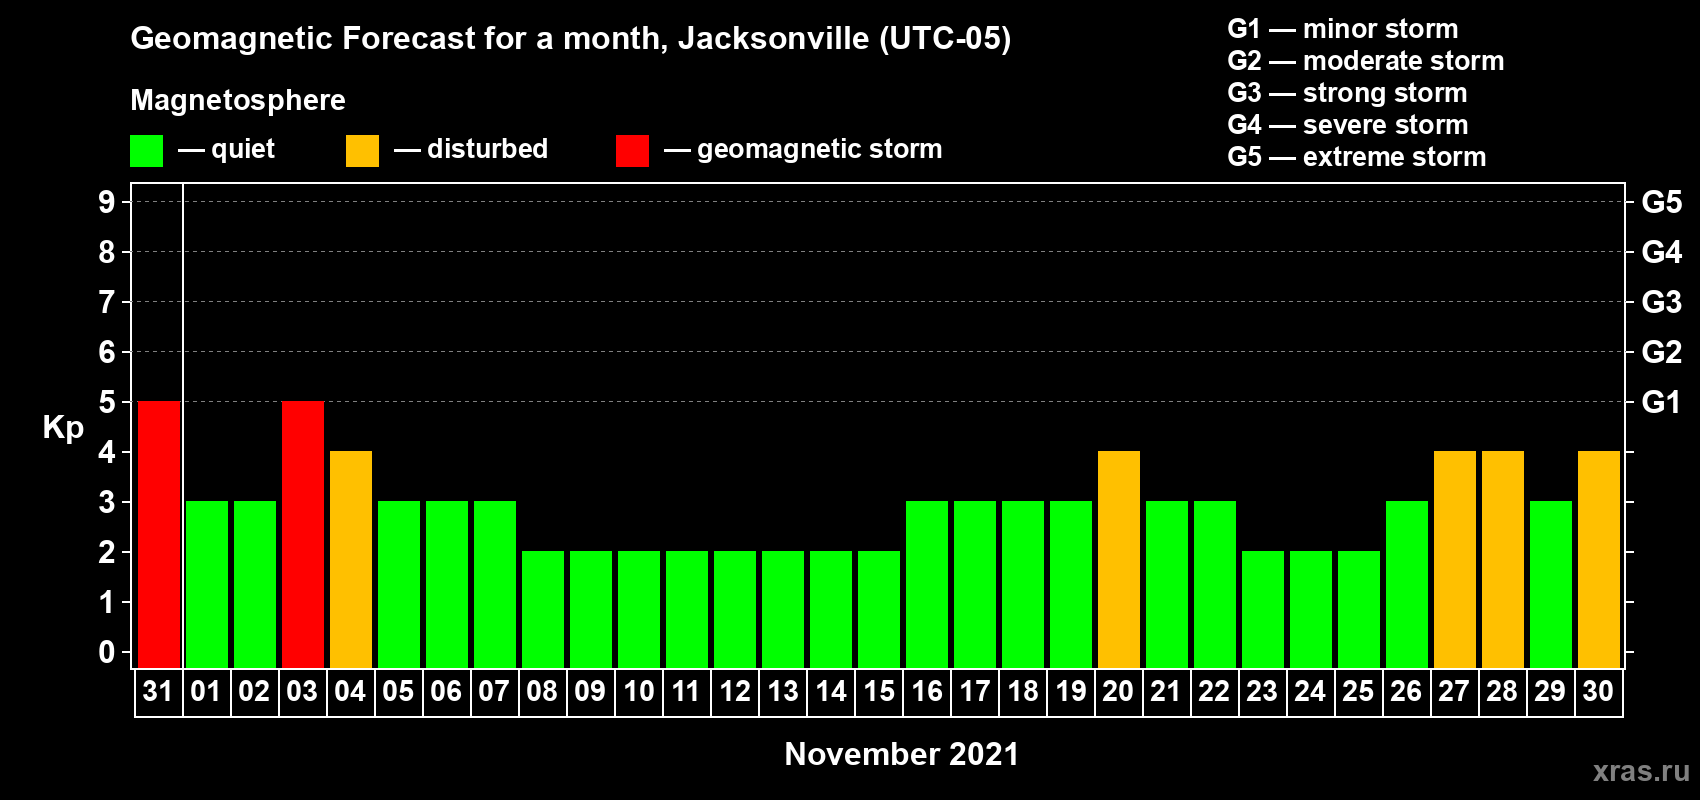1700x800 pixels.
Task: Click the 'G3 — strong storm' legend text
Action: (x=1348, y=93)
